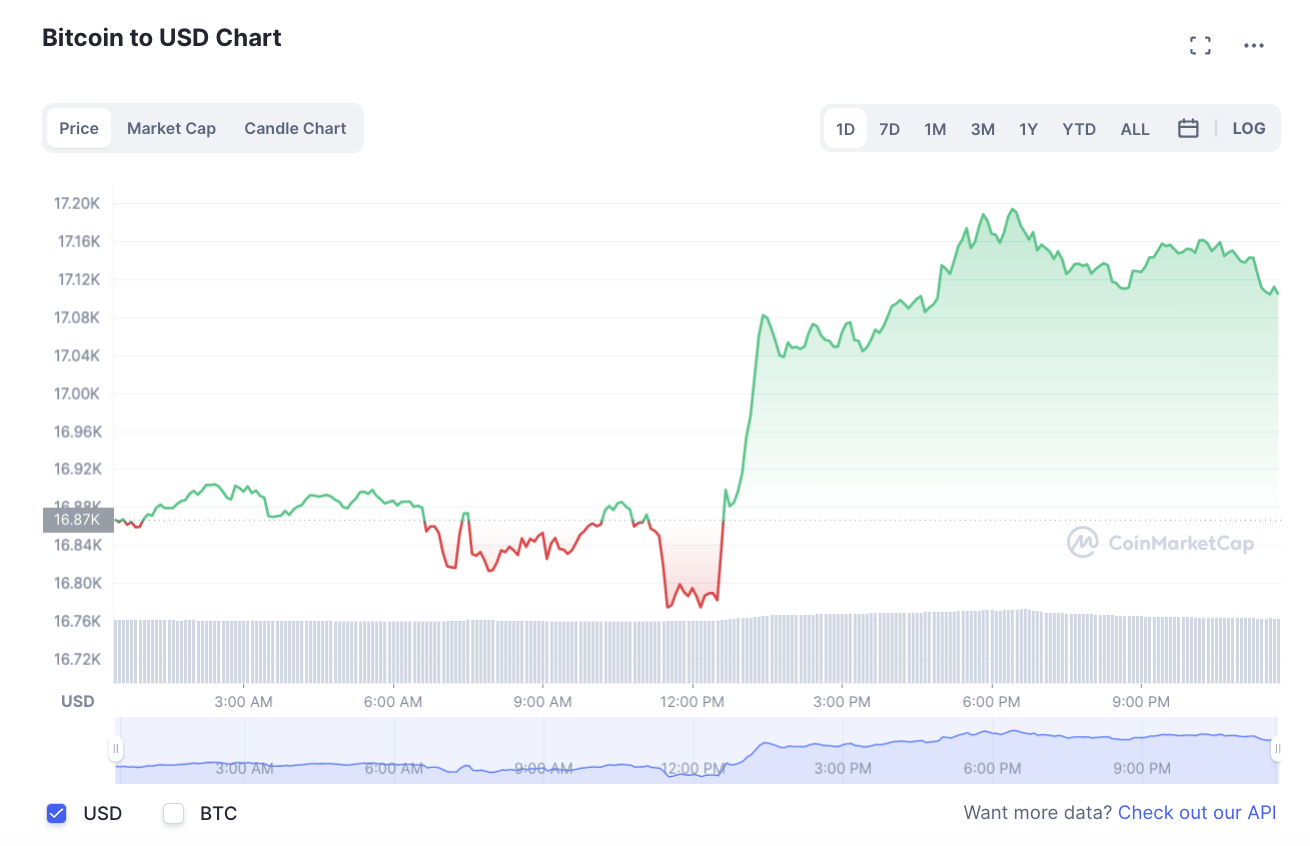Grab the right range slider handle
The height and width of the screenshot is (846, 1310).
pos(1278,748)
